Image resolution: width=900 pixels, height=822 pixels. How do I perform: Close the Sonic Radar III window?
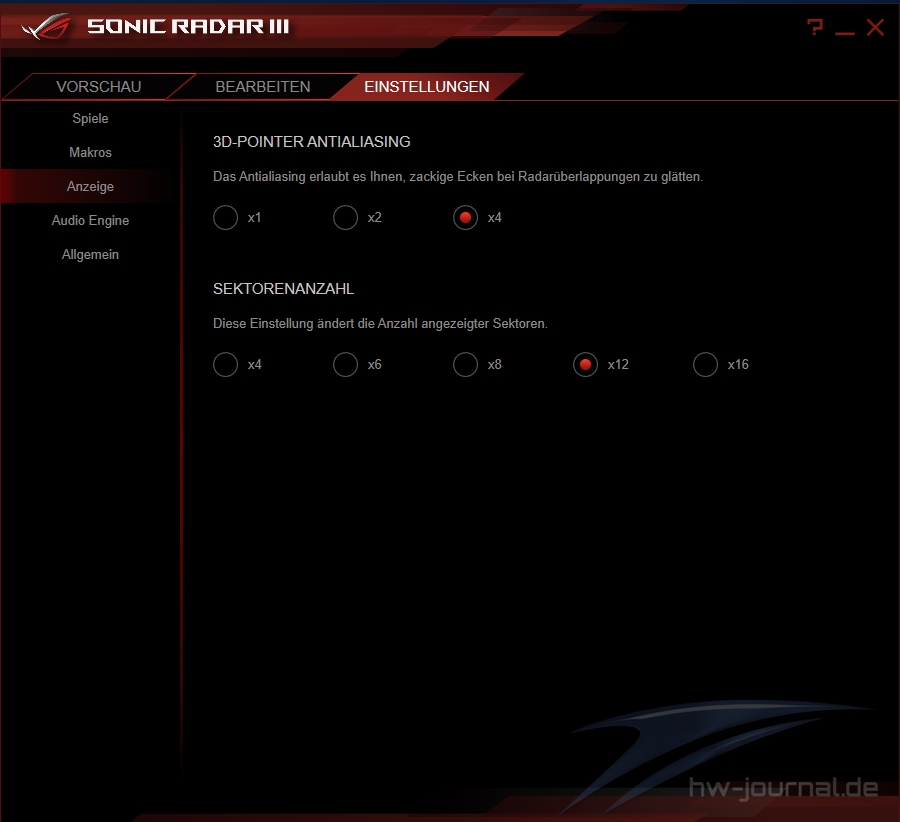pos(875,27)
